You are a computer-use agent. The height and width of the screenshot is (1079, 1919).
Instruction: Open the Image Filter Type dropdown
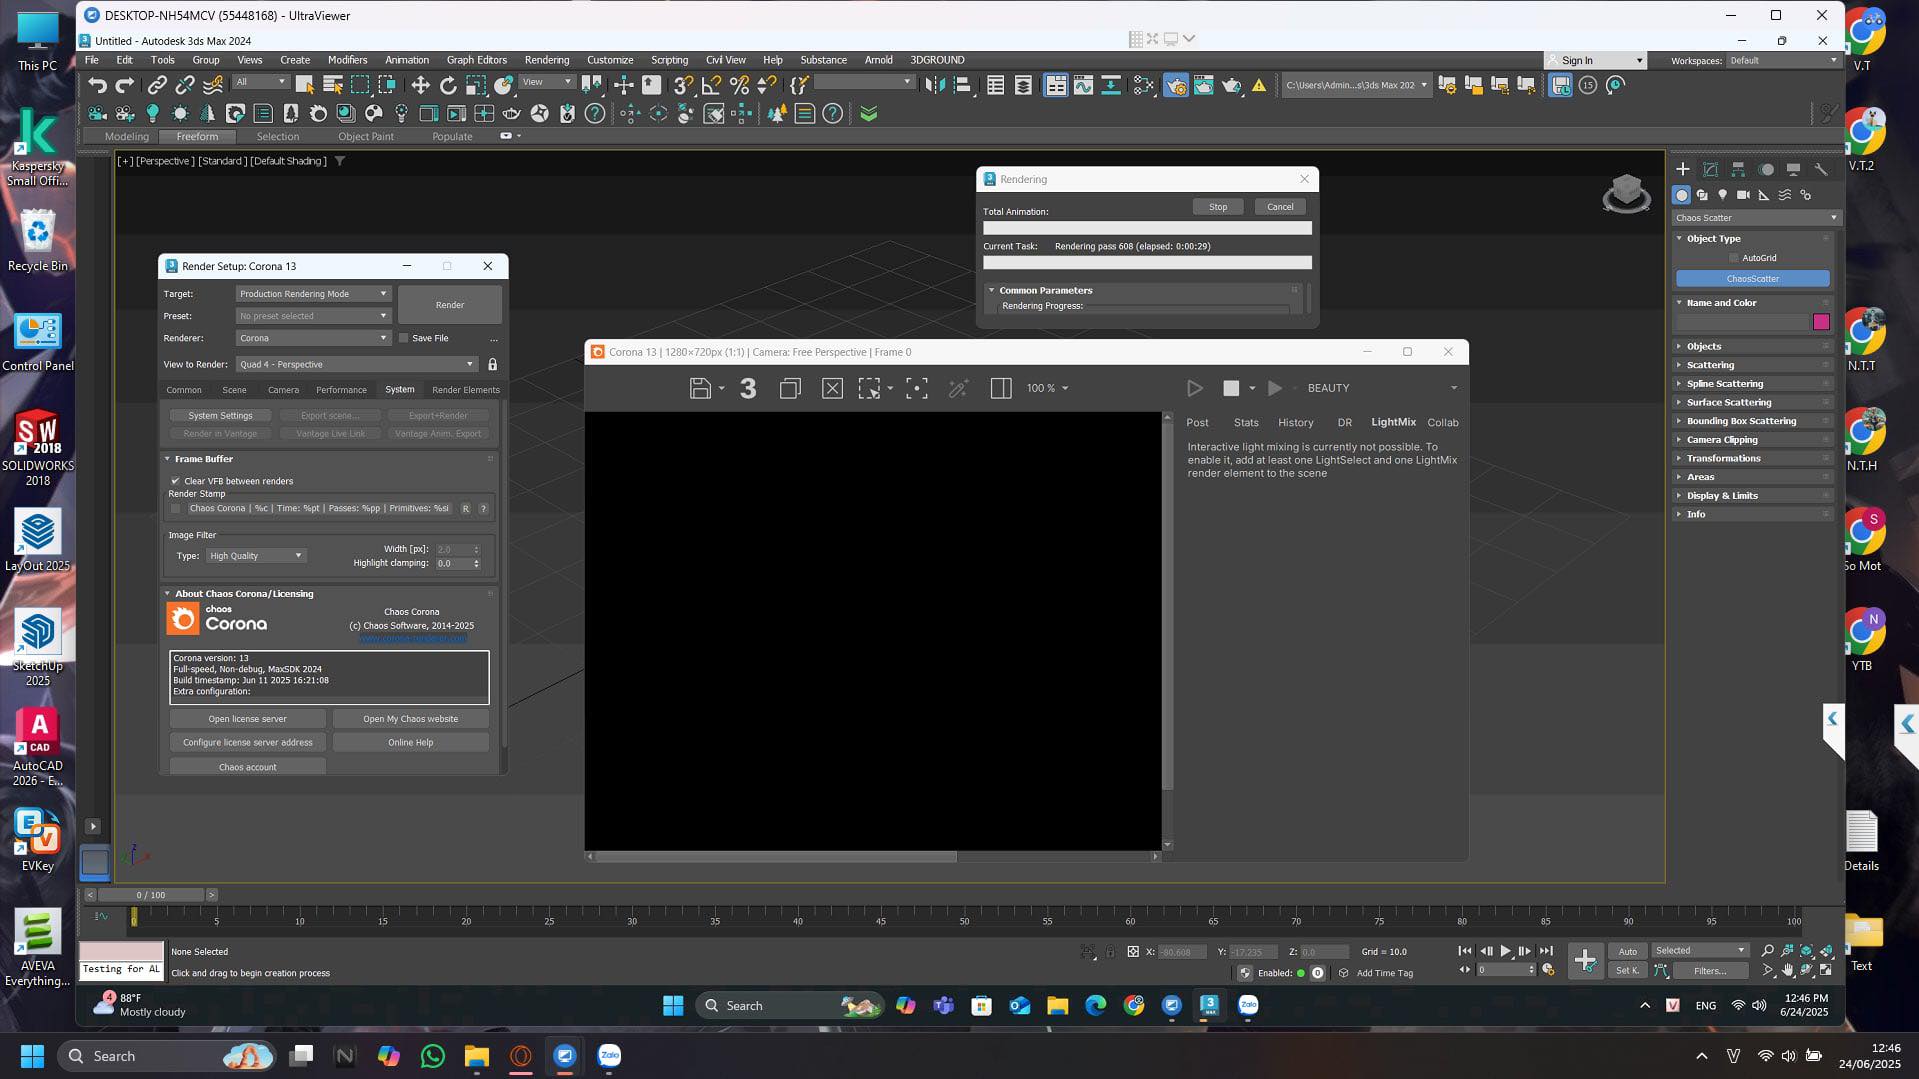point(255,556)
